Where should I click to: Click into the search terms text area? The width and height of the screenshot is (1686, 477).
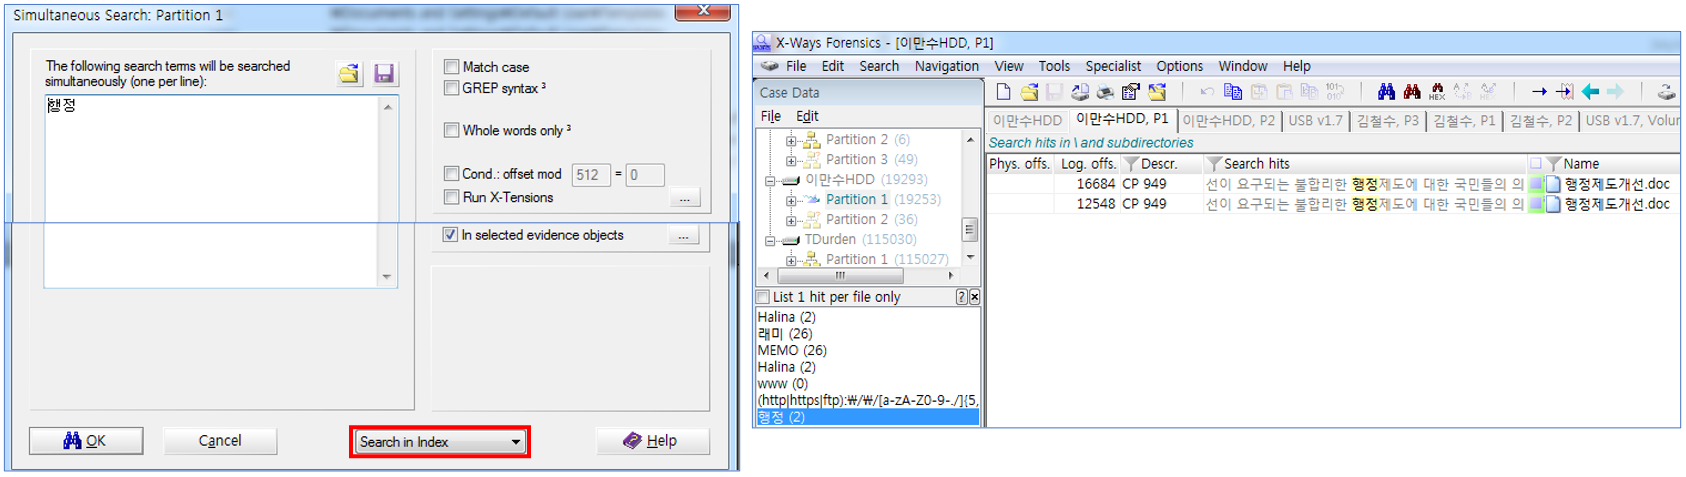pos(212,191)
